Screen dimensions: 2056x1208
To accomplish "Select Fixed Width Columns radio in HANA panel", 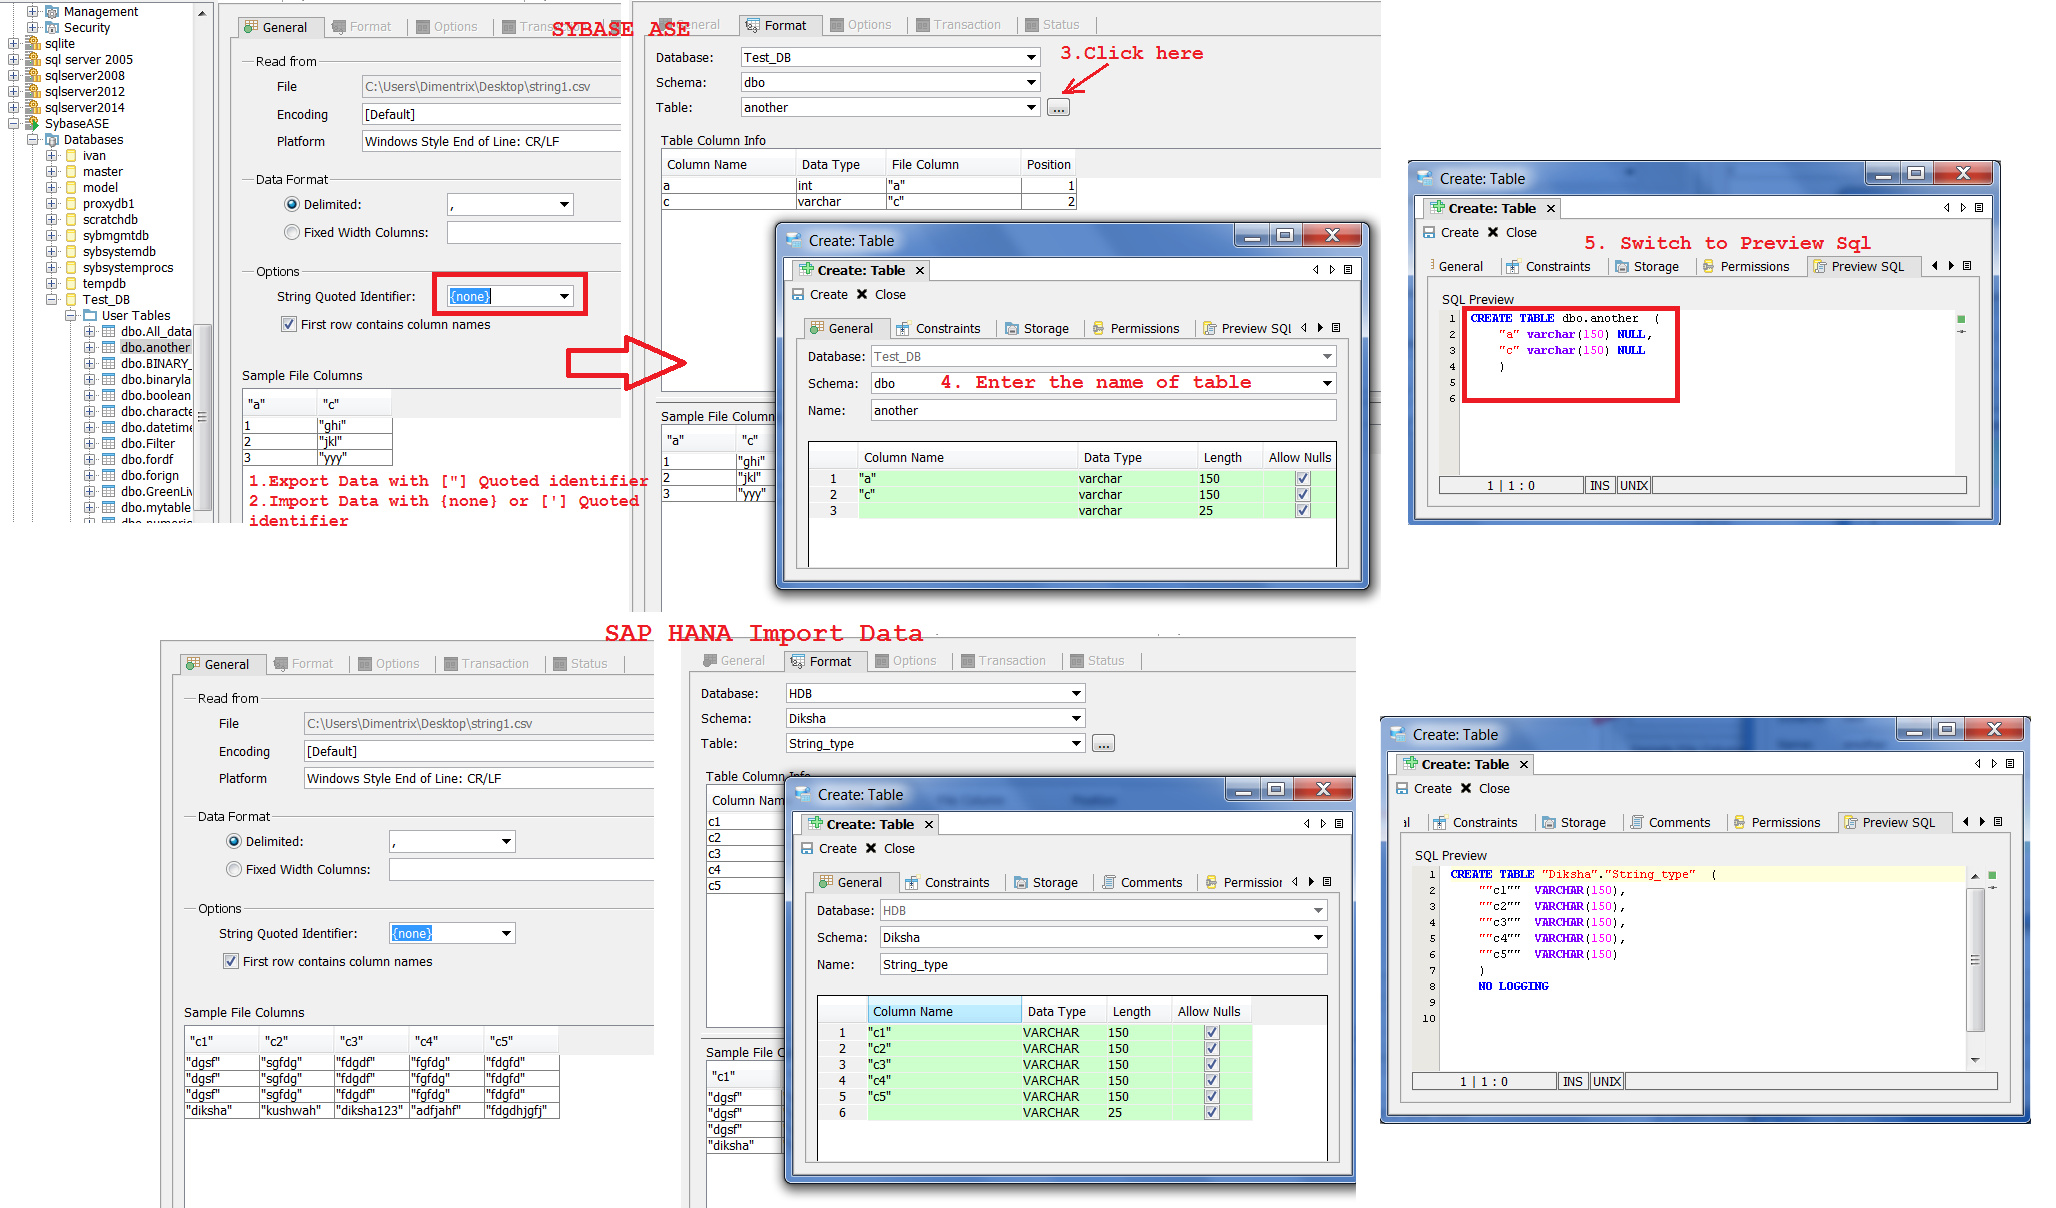I will click(234, 870).
